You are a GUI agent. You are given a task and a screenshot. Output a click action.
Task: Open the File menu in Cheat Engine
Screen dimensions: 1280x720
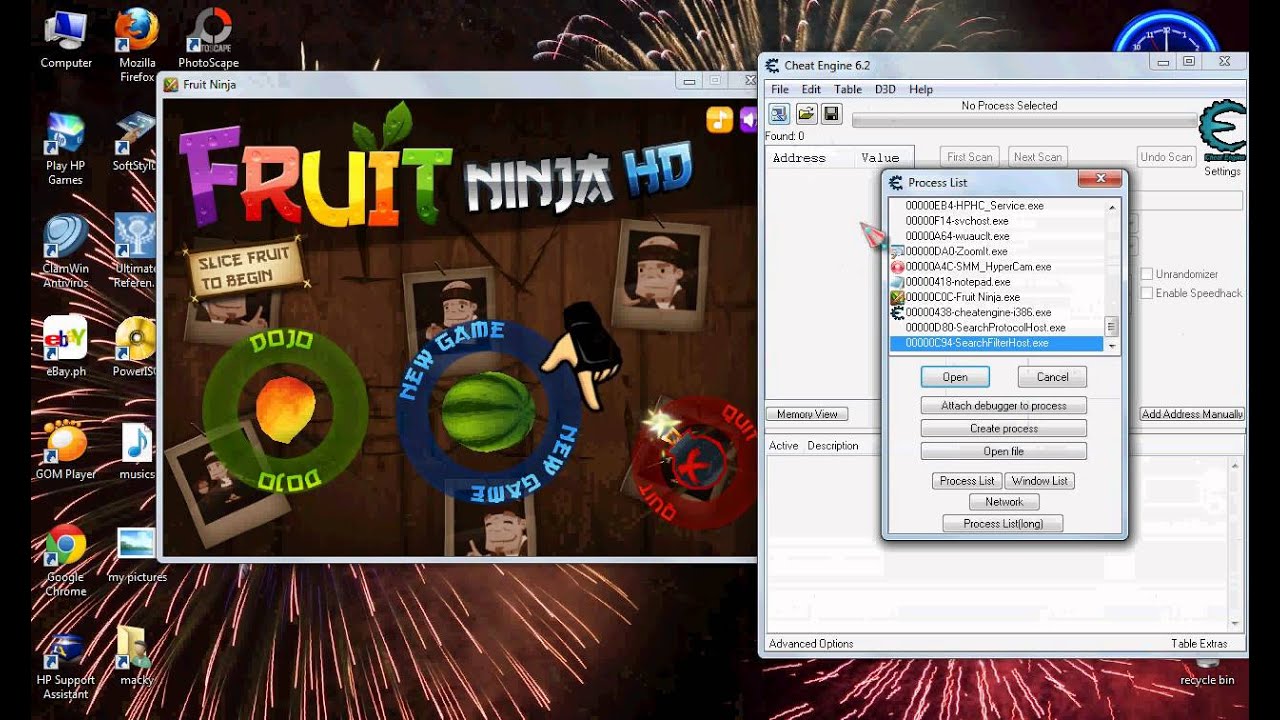point(780,89)
